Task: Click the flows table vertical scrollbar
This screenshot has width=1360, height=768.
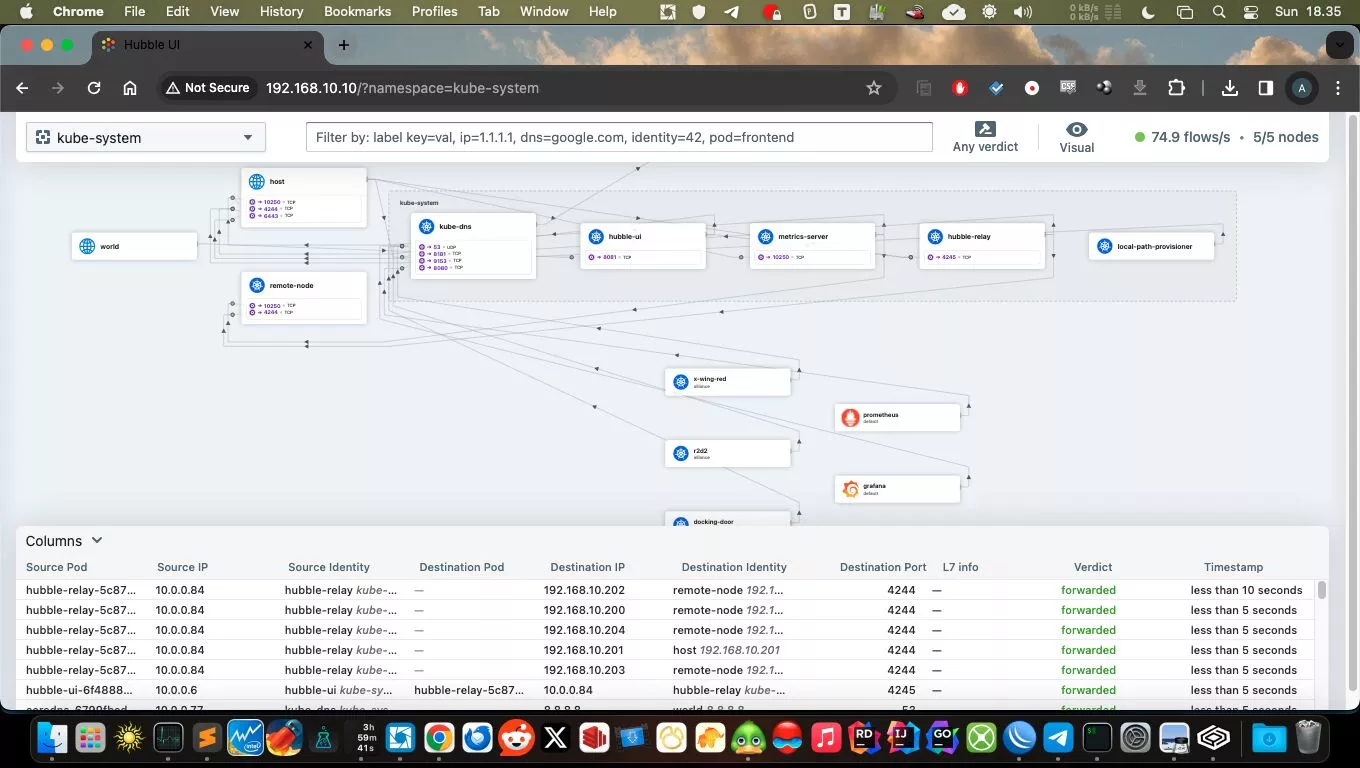Action: [1322, 590]
